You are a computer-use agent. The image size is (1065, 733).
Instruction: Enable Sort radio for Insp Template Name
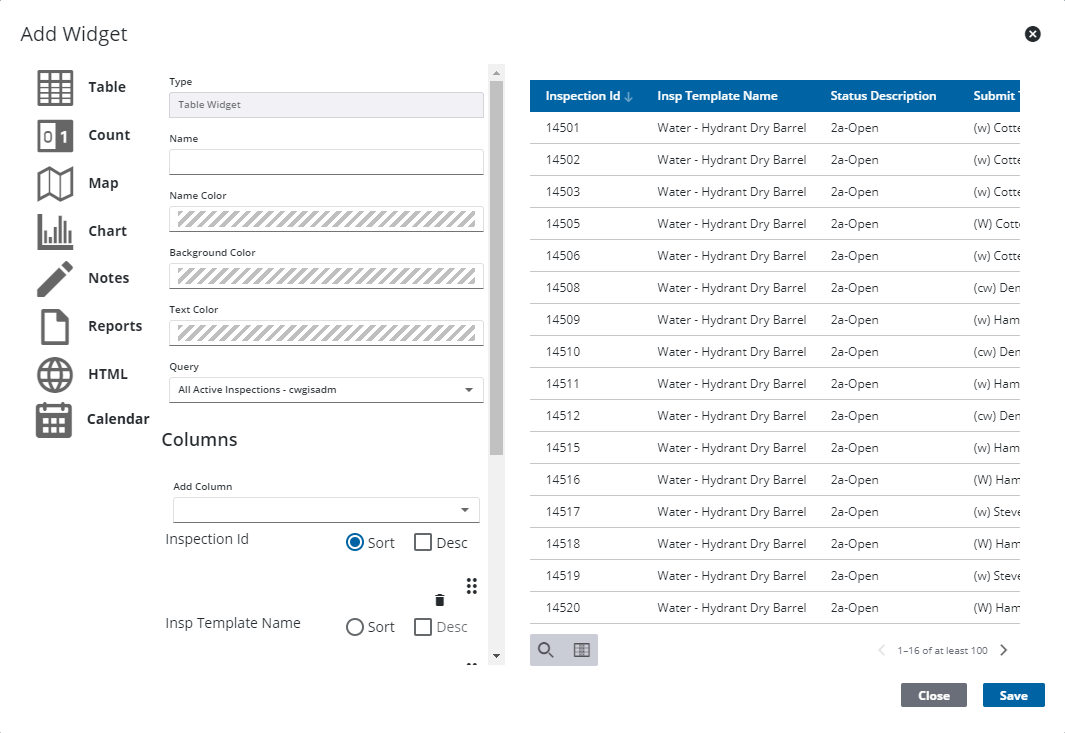[x=354, y=627]
